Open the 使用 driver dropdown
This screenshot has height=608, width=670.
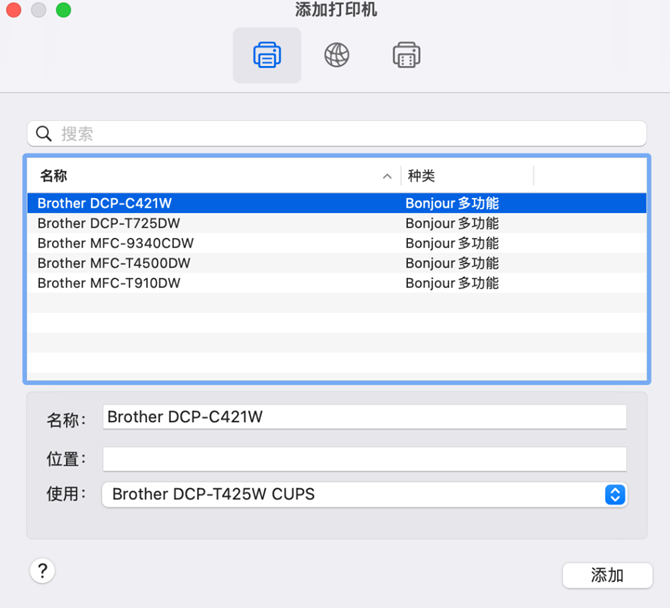pos(364,495)
